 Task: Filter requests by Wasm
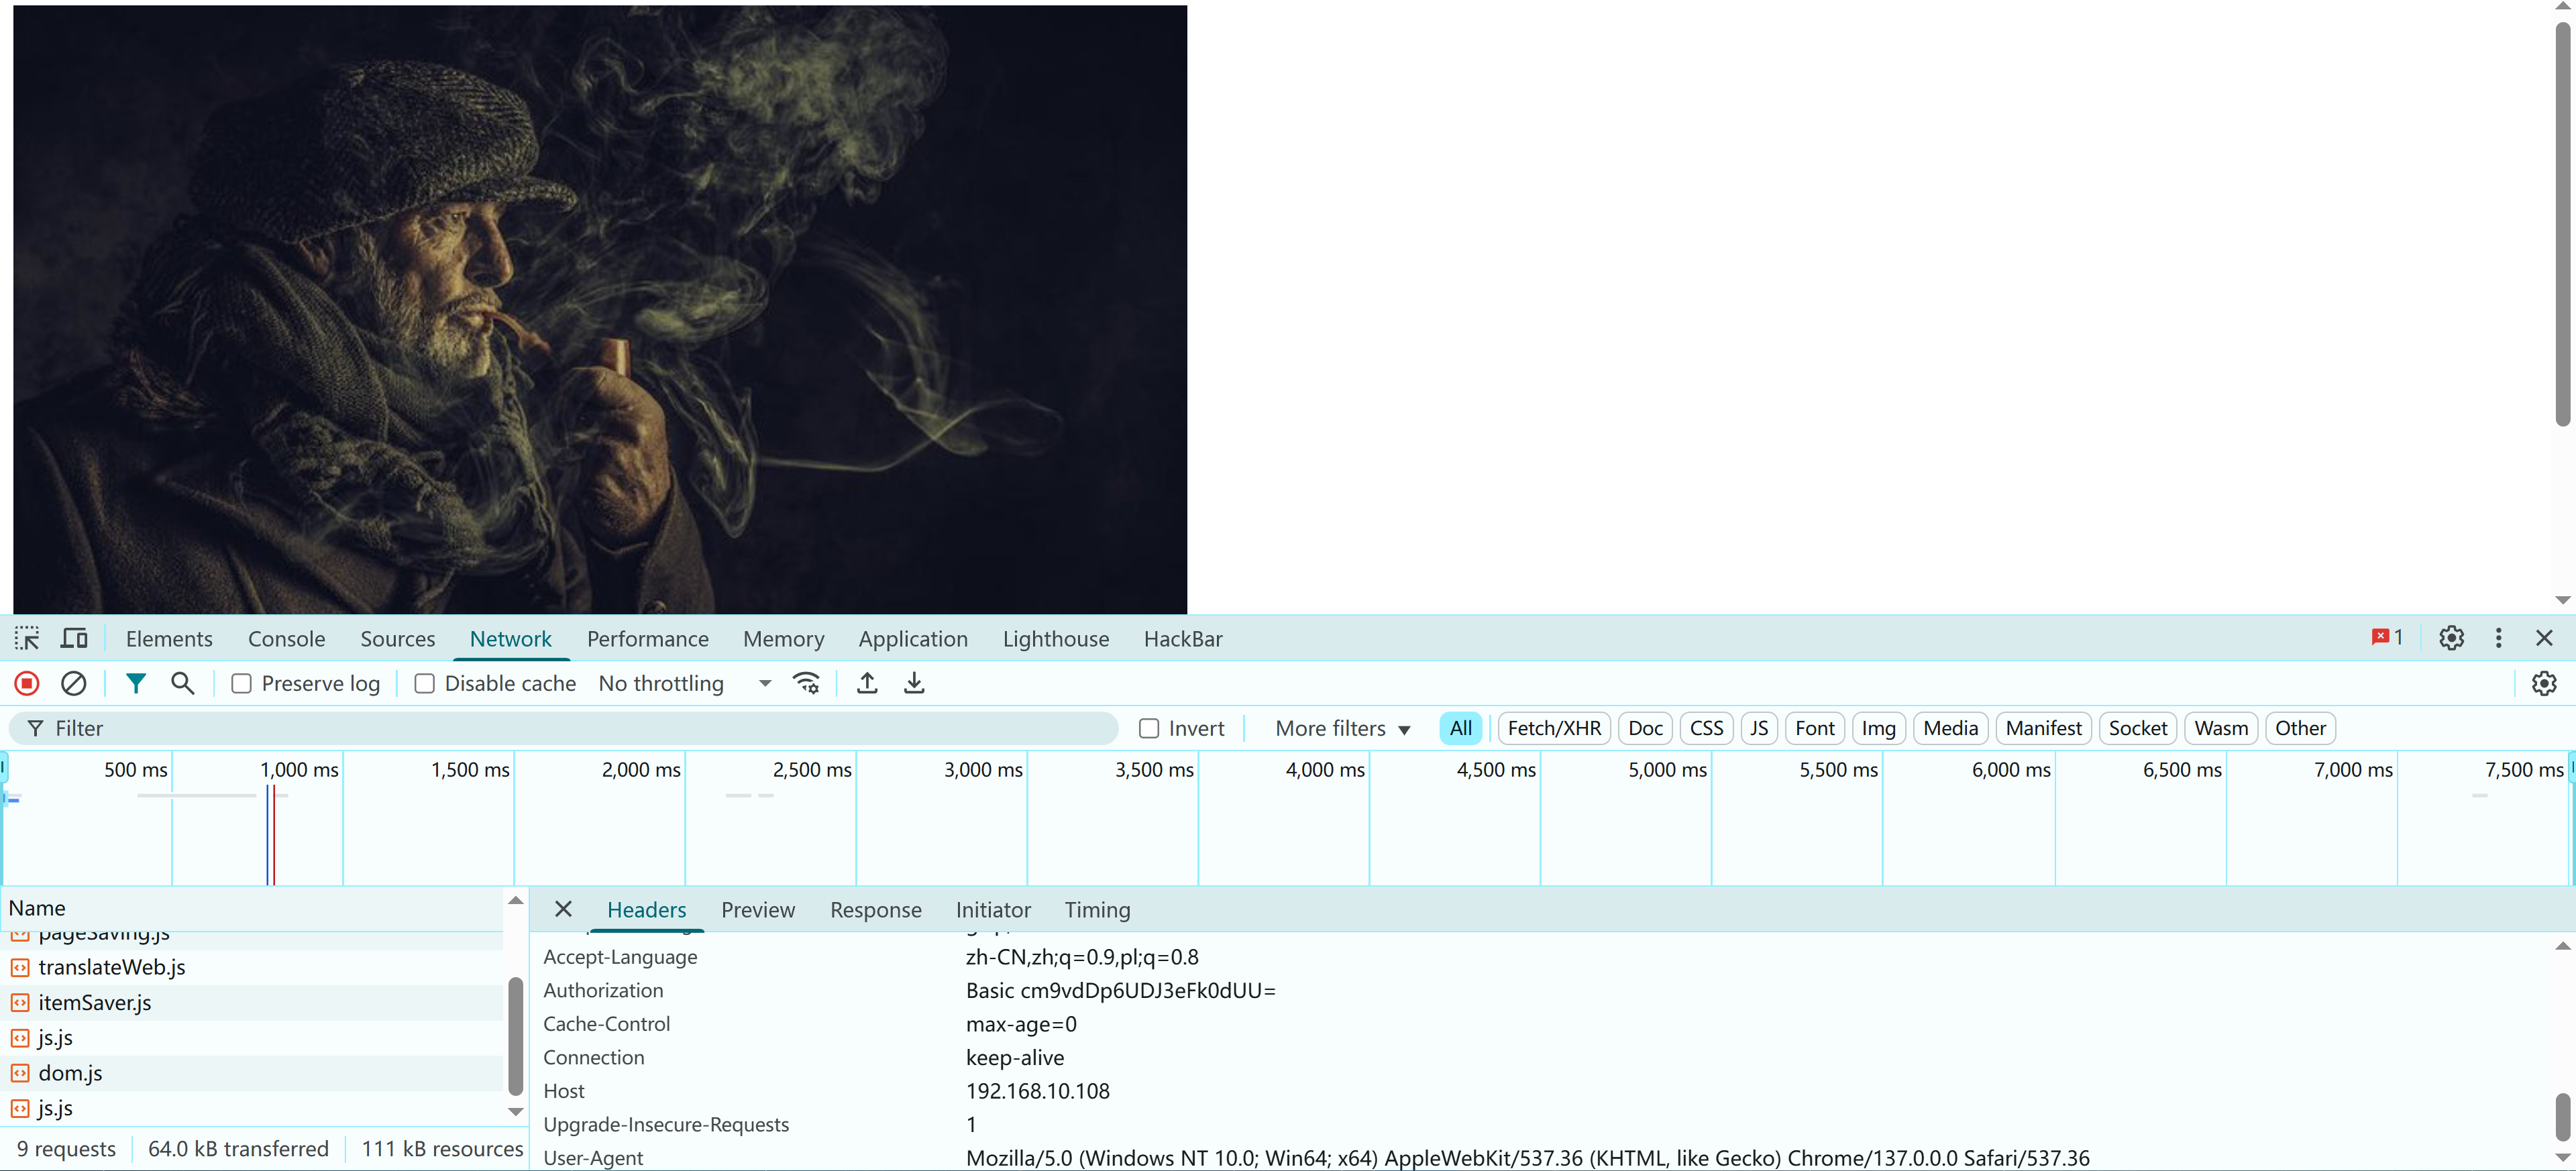tap(2220, 728)
